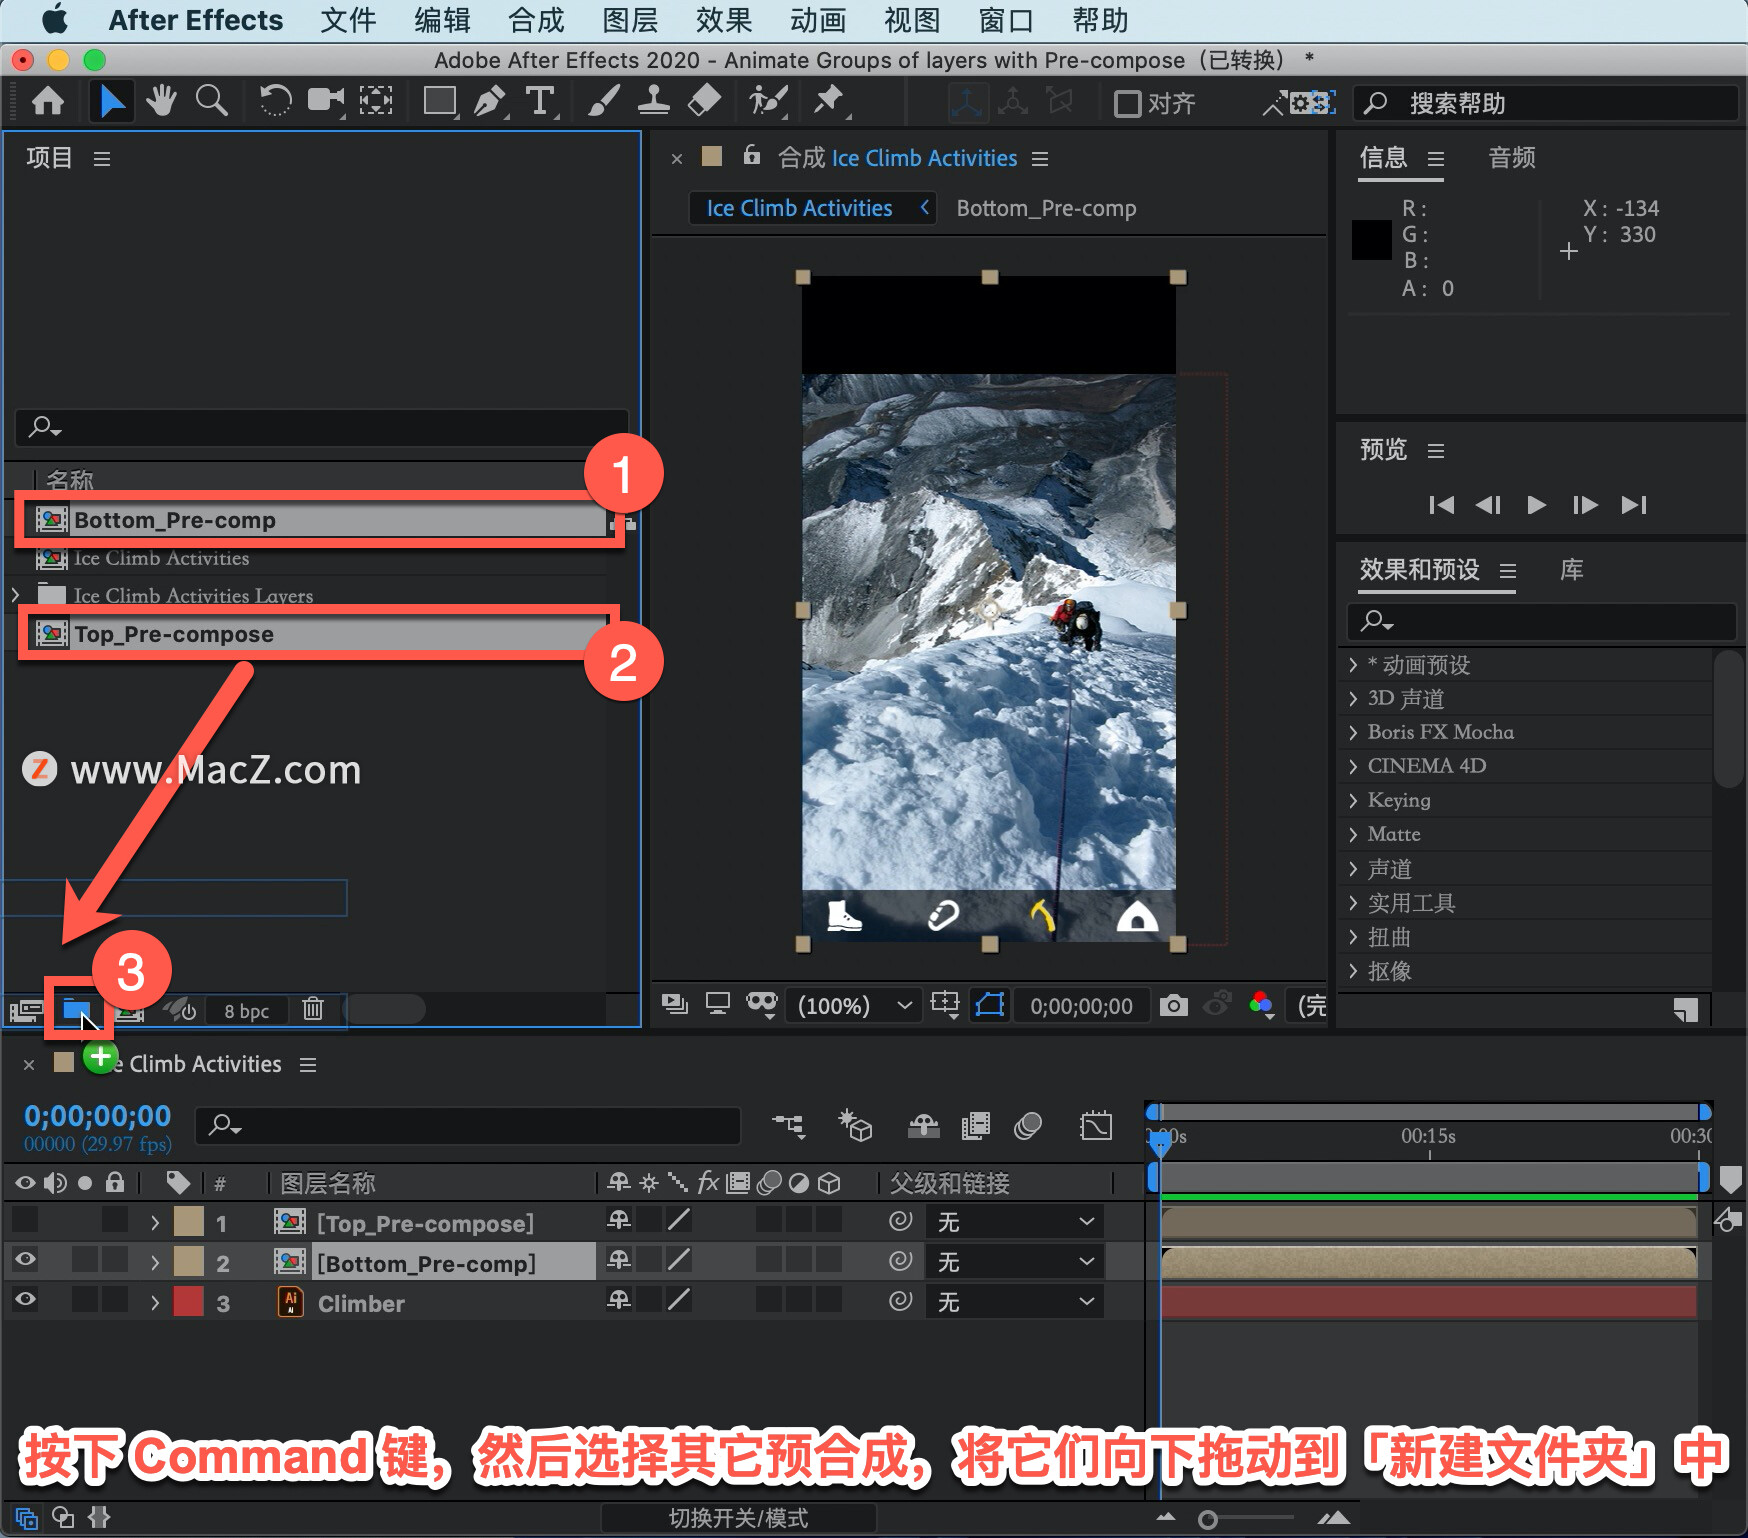The image size is (1748, 1538).
Task: Select the Clone Stamp tool
Action: tap(654, 102)
